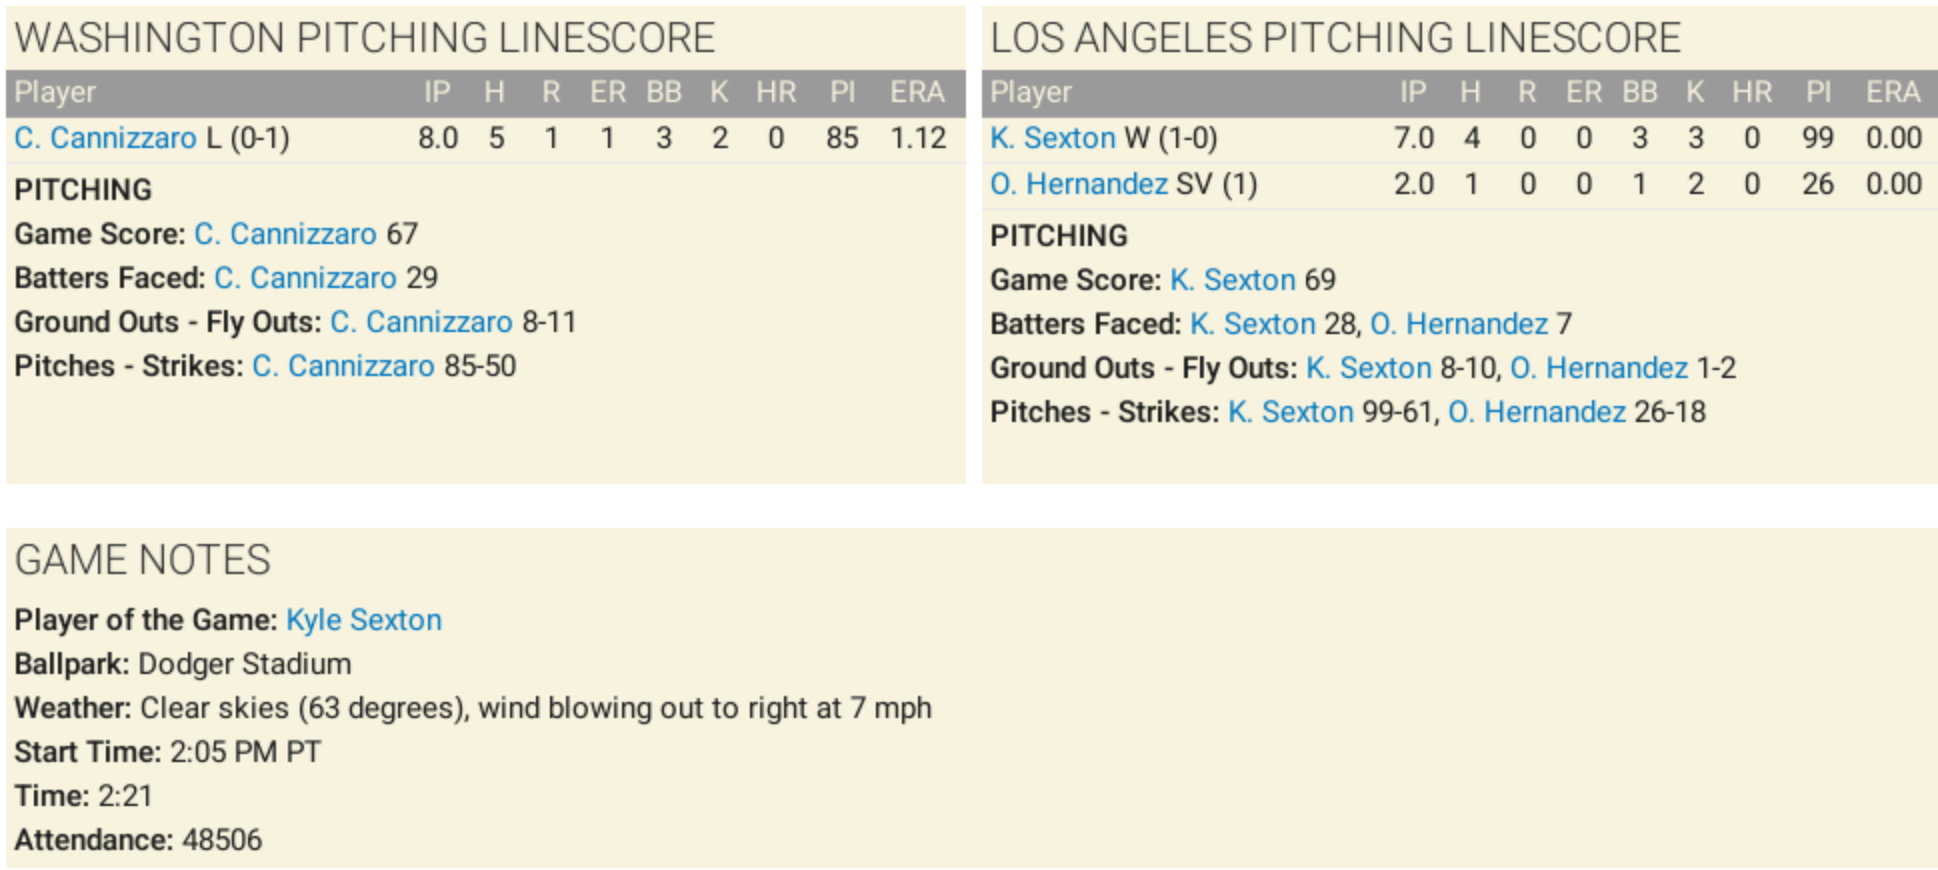
Task: Click O. Hernandez link before 26-18 pitches
Action: coord(1537,412)
